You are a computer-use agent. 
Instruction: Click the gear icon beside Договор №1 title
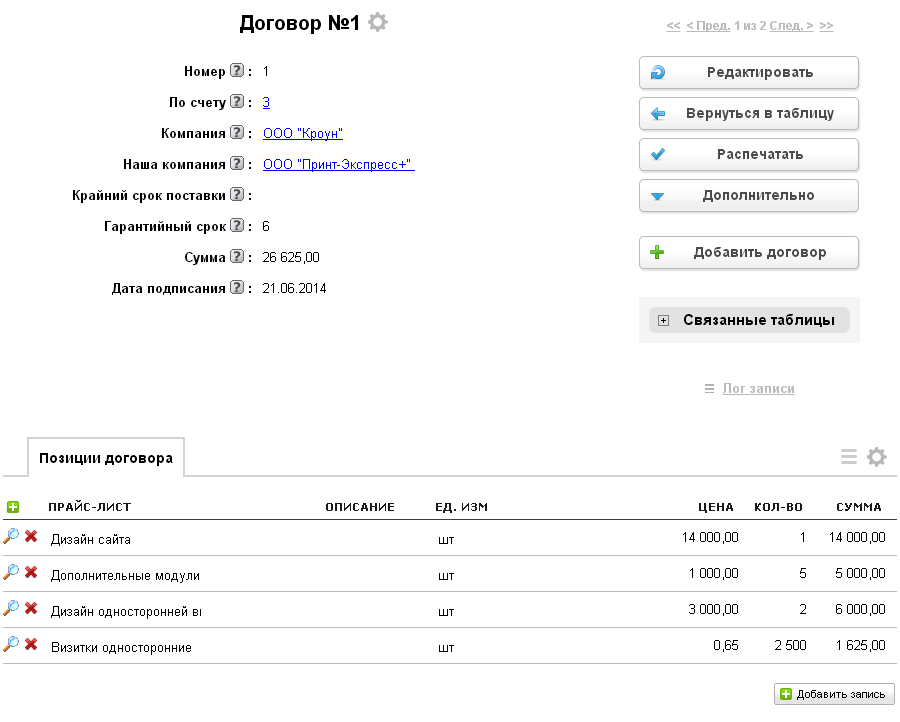click(377, 22)
